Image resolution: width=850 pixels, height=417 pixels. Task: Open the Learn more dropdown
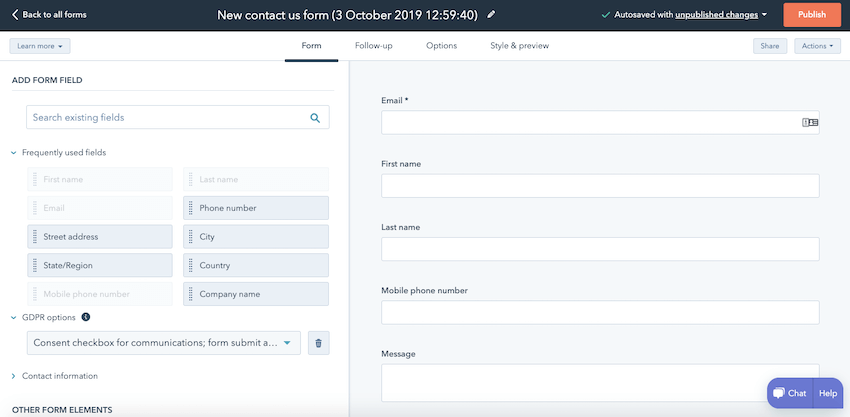pos(40,46)
